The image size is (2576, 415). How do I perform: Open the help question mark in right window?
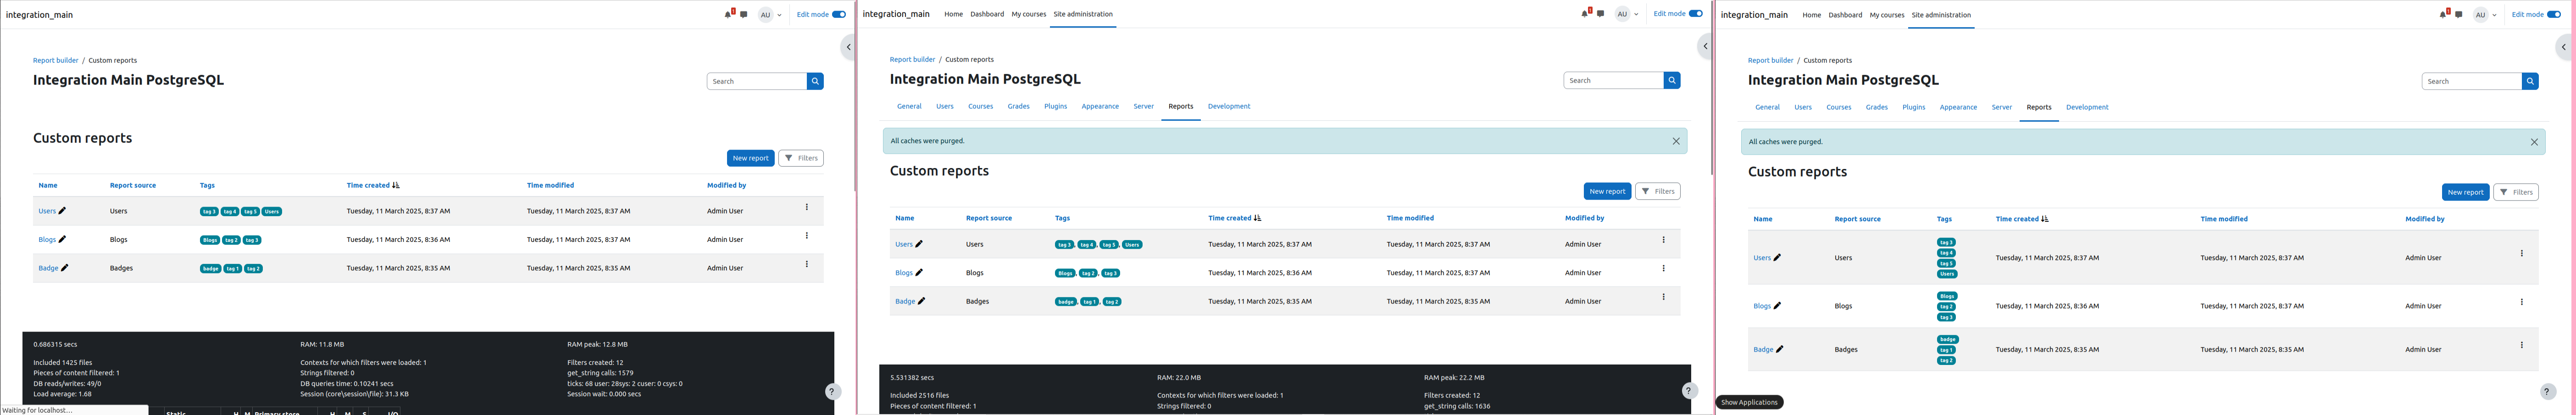(x=2547, y=391)
